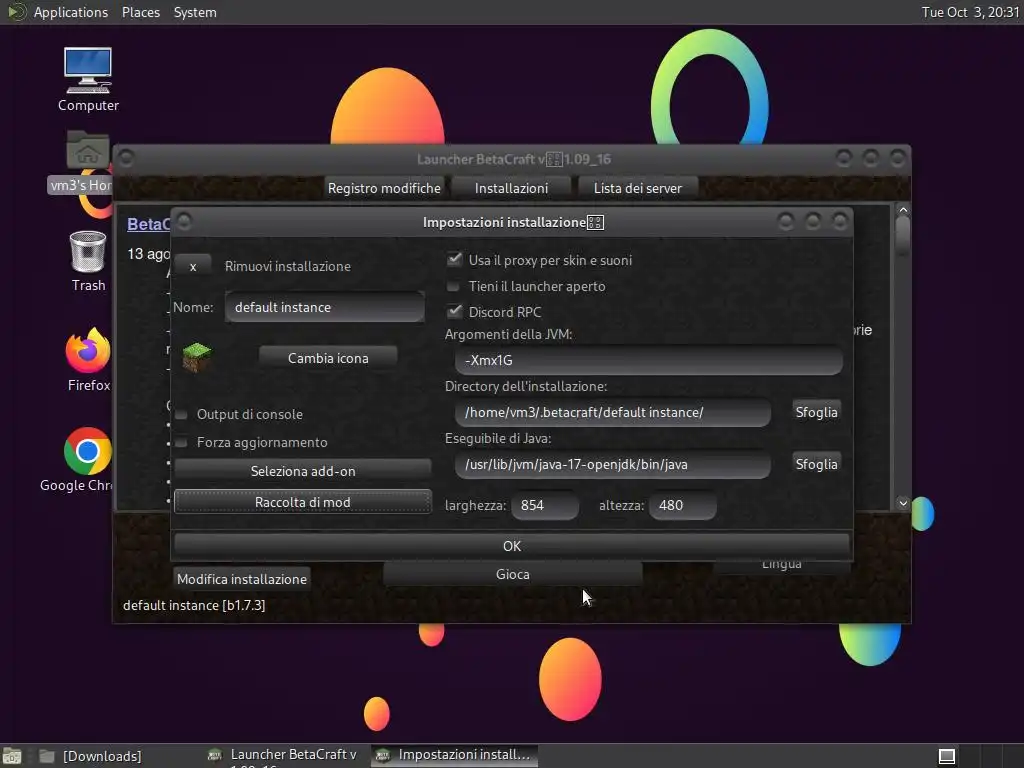Image resolution: width=1024 pixels, height=768 pixels.
Task: Click the Java executable path field
Action: [x=613, y=464]
